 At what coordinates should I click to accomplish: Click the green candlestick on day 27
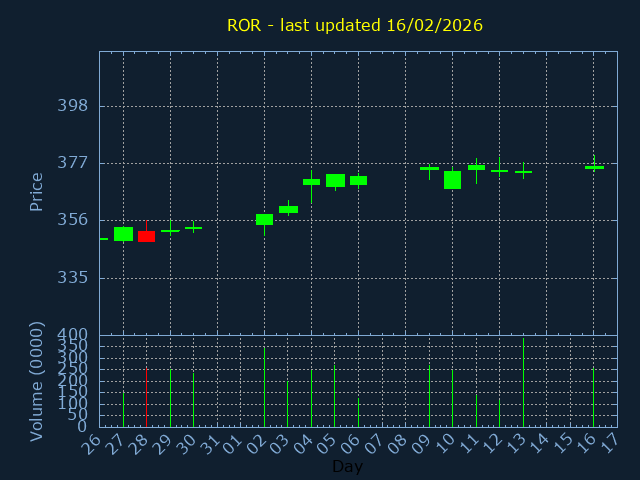coord(123,234)
